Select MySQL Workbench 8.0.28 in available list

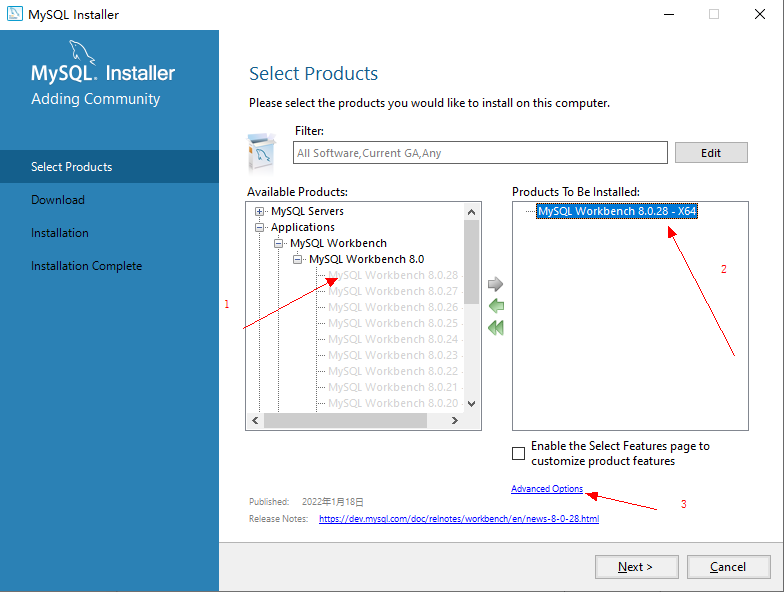pos(393,275)
